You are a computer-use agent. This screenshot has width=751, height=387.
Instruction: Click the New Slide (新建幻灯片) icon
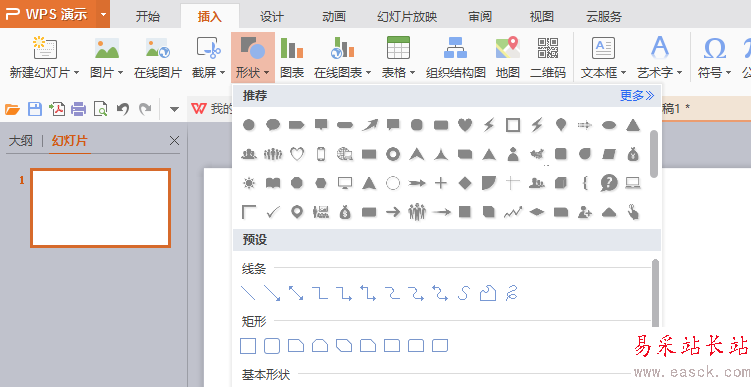(x=45, y=48)
